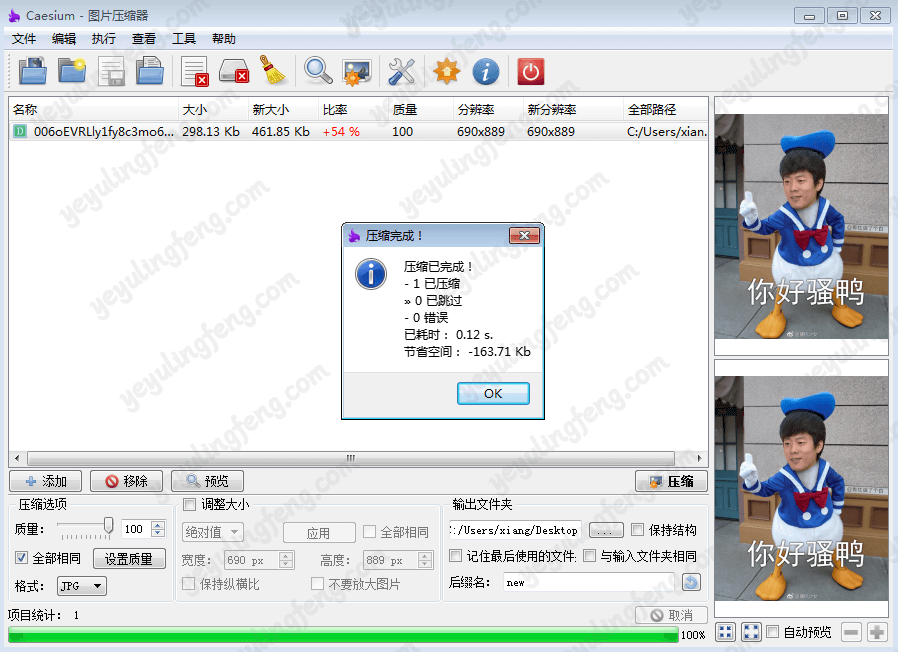Check the 保持纵横比 option
898x652 pixels.
(188, 583)
